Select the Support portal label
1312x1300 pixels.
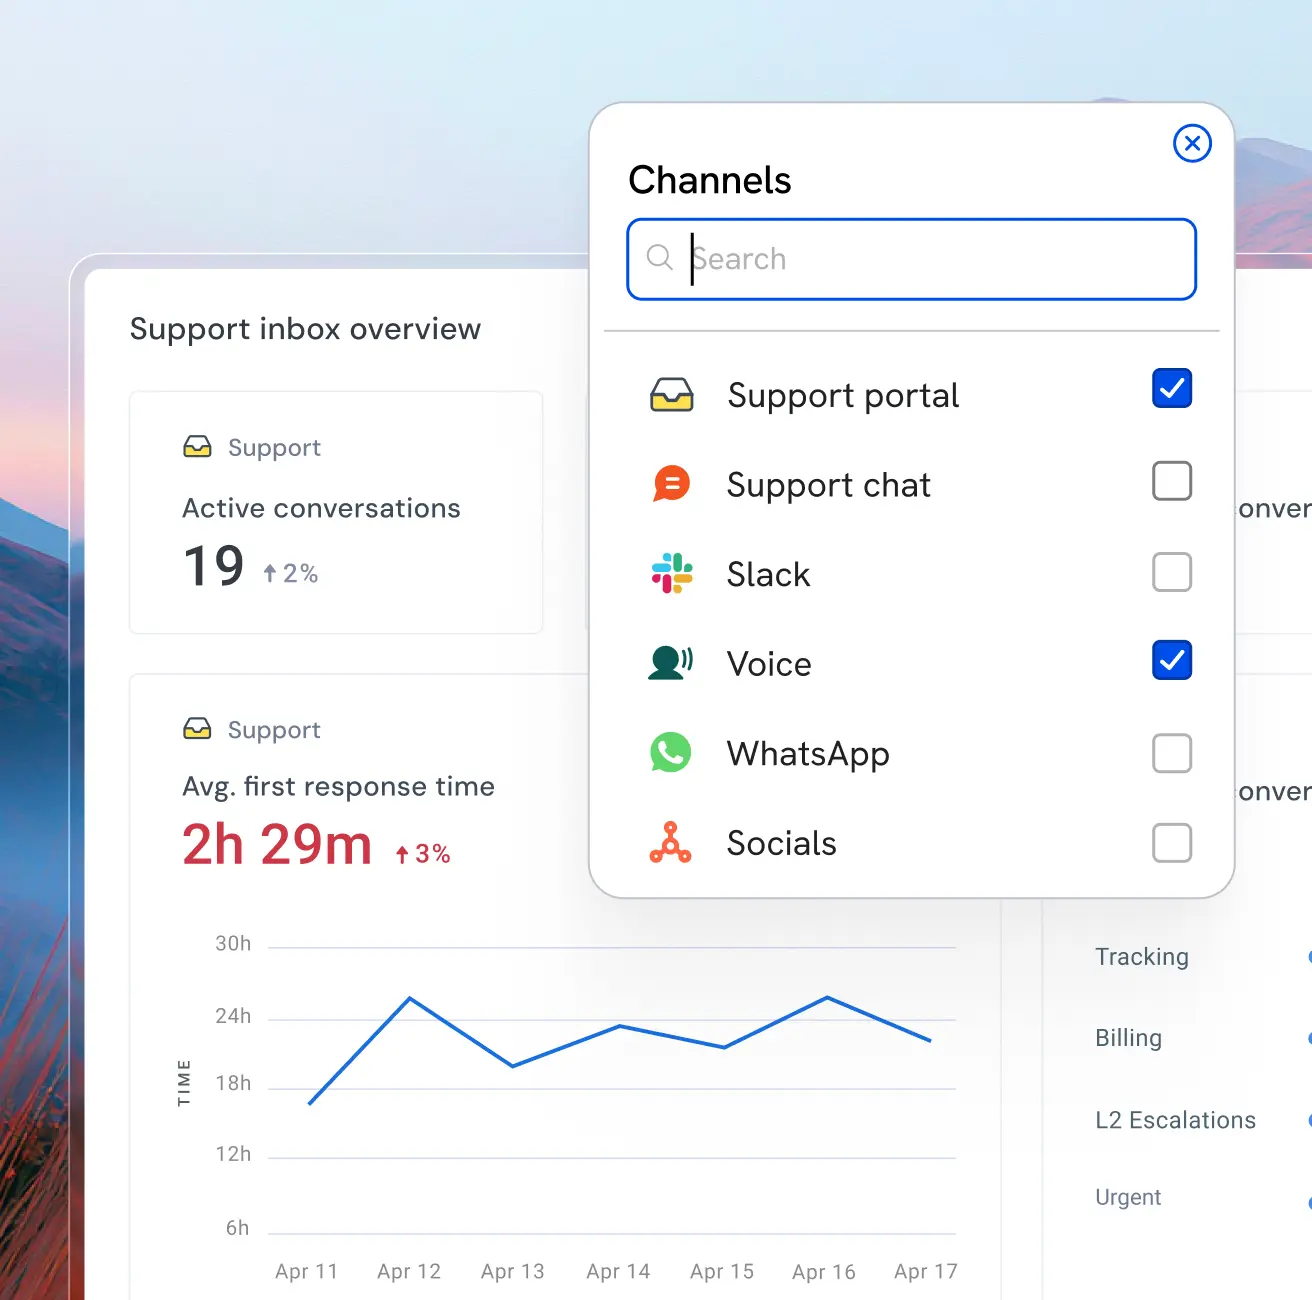click(843, 396)
